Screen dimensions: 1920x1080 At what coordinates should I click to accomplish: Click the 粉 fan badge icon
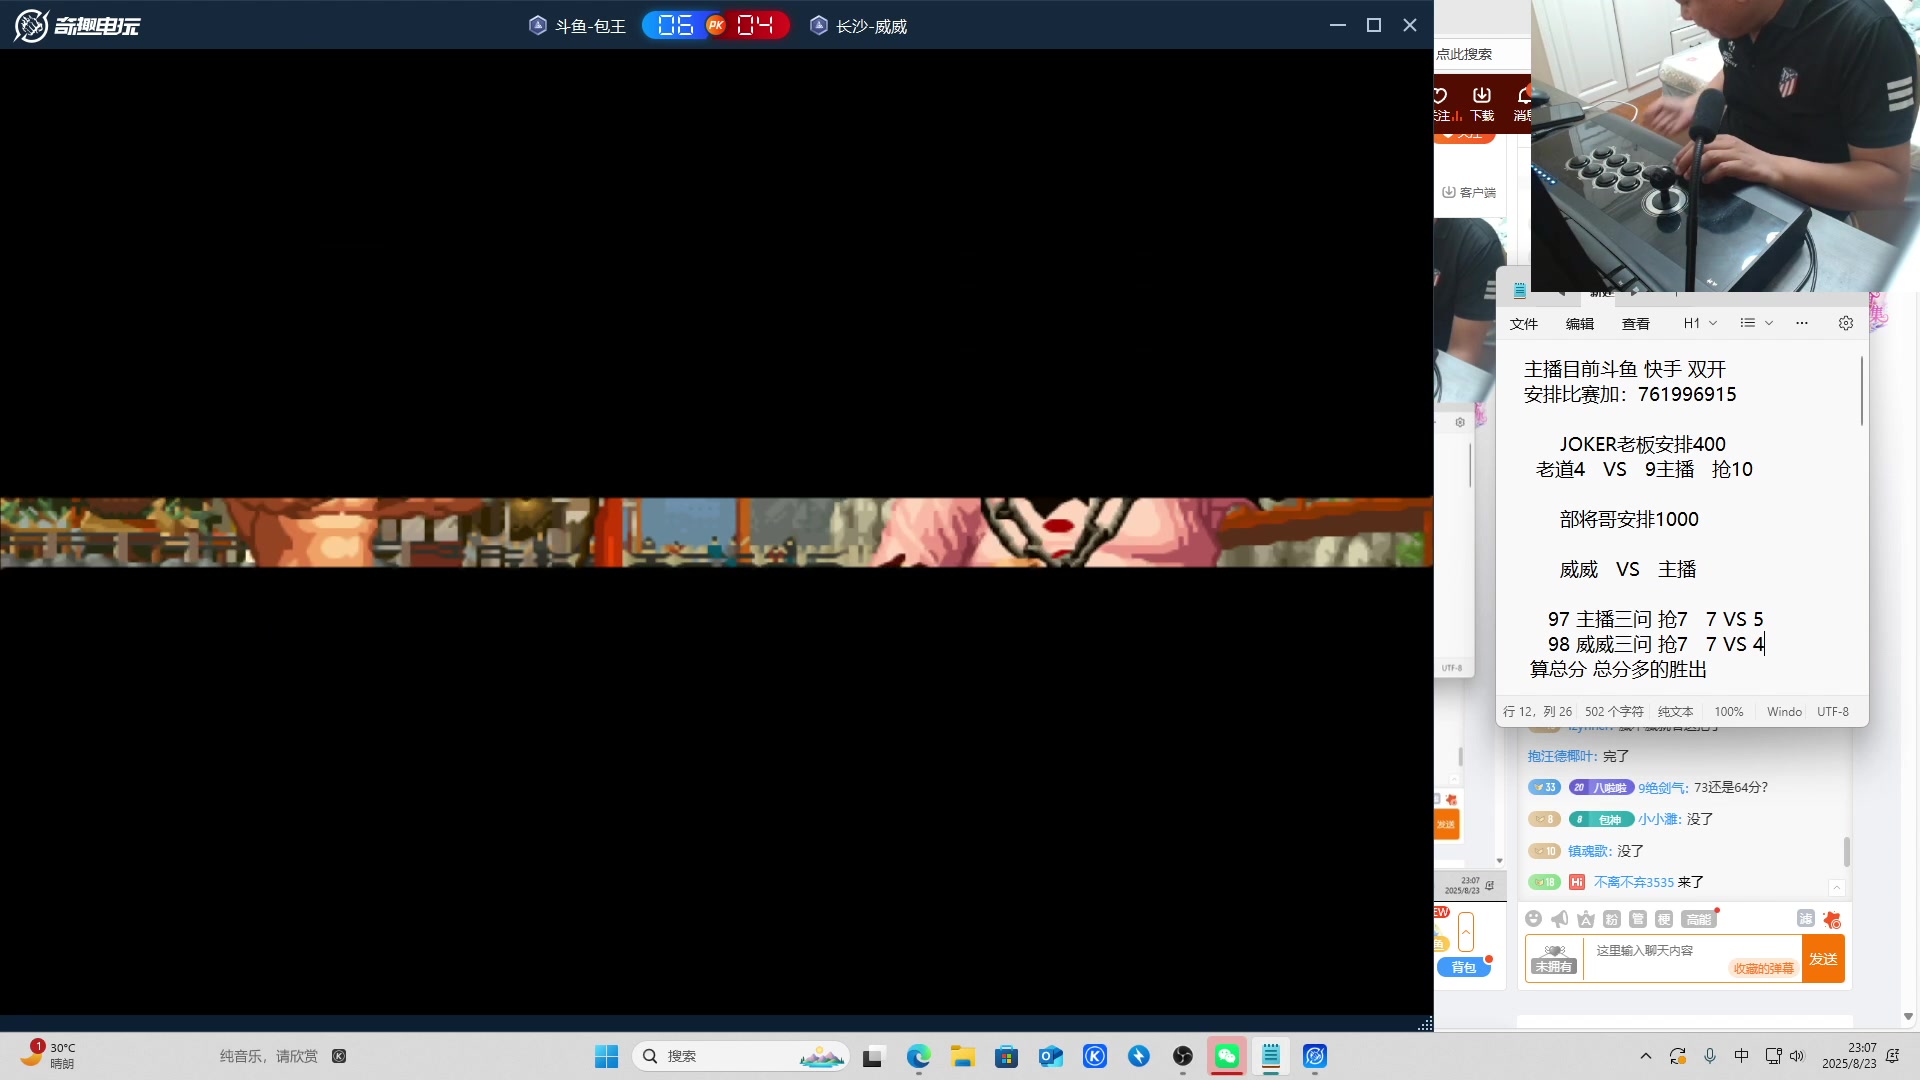coord(1611,919)
